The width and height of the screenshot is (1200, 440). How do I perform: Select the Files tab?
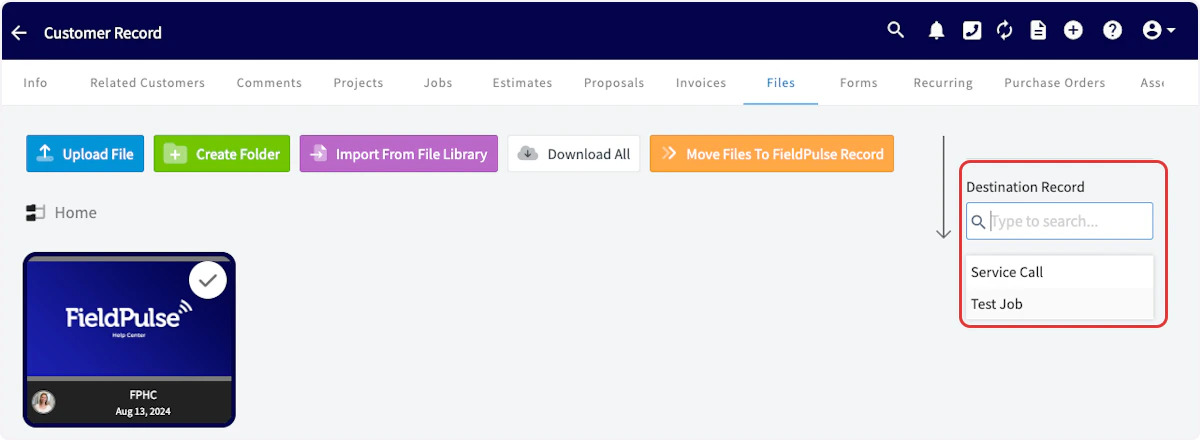tap(781, 83)
